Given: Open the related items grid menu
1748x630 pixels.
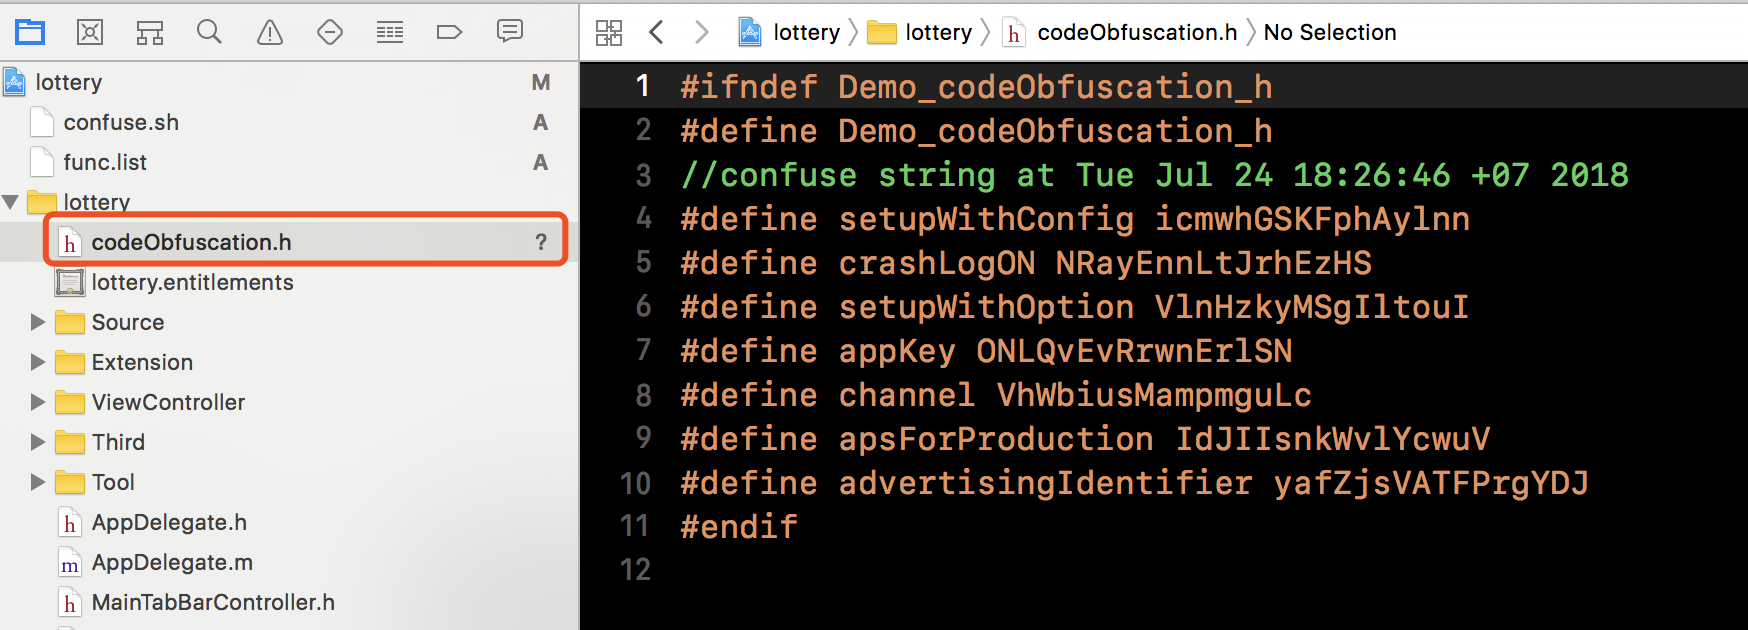Looking at the screenshot, I should tap(609, 33).
